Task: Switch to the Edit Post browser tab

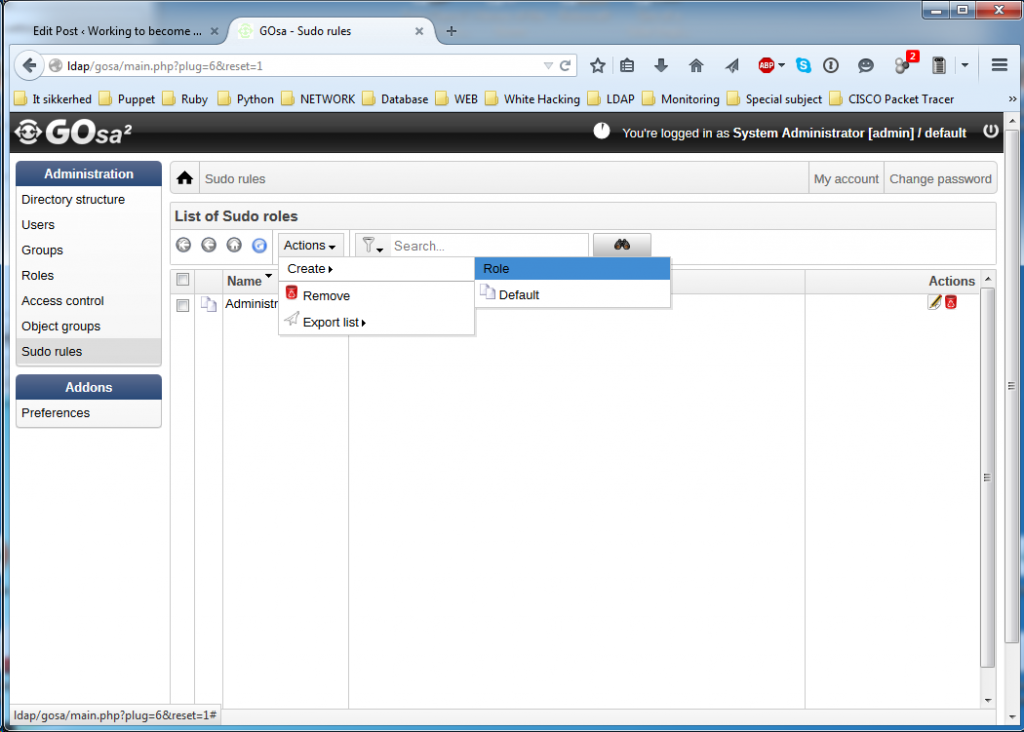Action: (118, 31)
